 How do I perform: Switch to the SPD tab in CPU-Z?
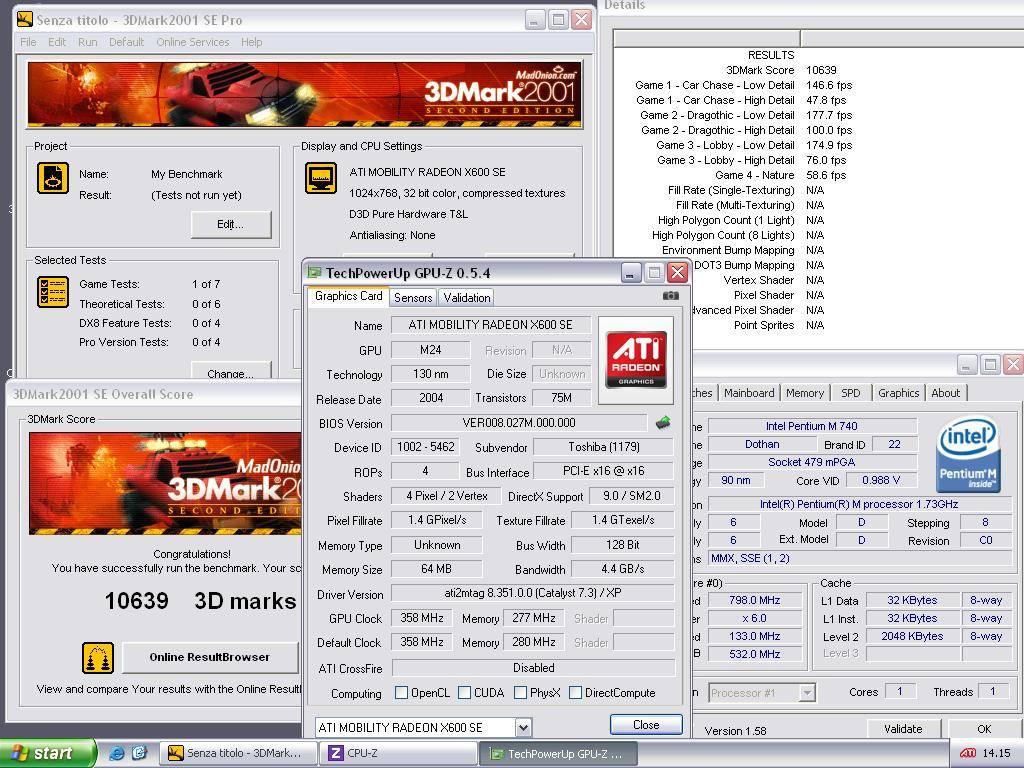(850, 392)
